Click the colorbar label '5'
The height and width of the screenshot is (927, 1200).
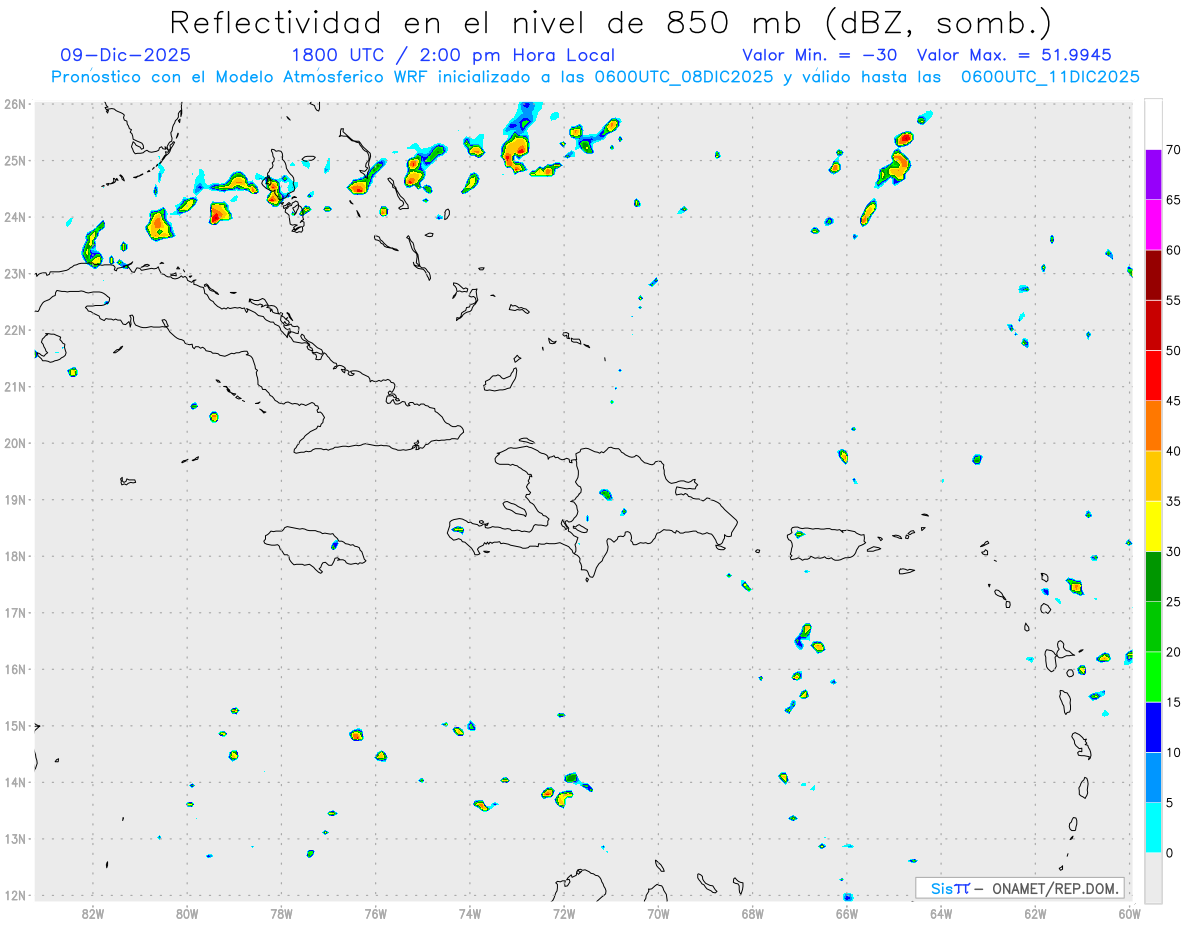pyautogui.click(x=1169, y=802)
